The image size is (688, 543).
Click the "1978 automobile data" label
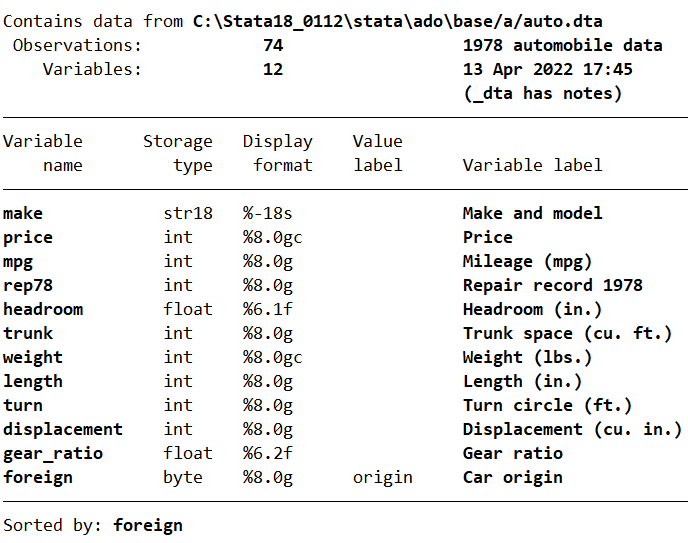pos(562,45)
